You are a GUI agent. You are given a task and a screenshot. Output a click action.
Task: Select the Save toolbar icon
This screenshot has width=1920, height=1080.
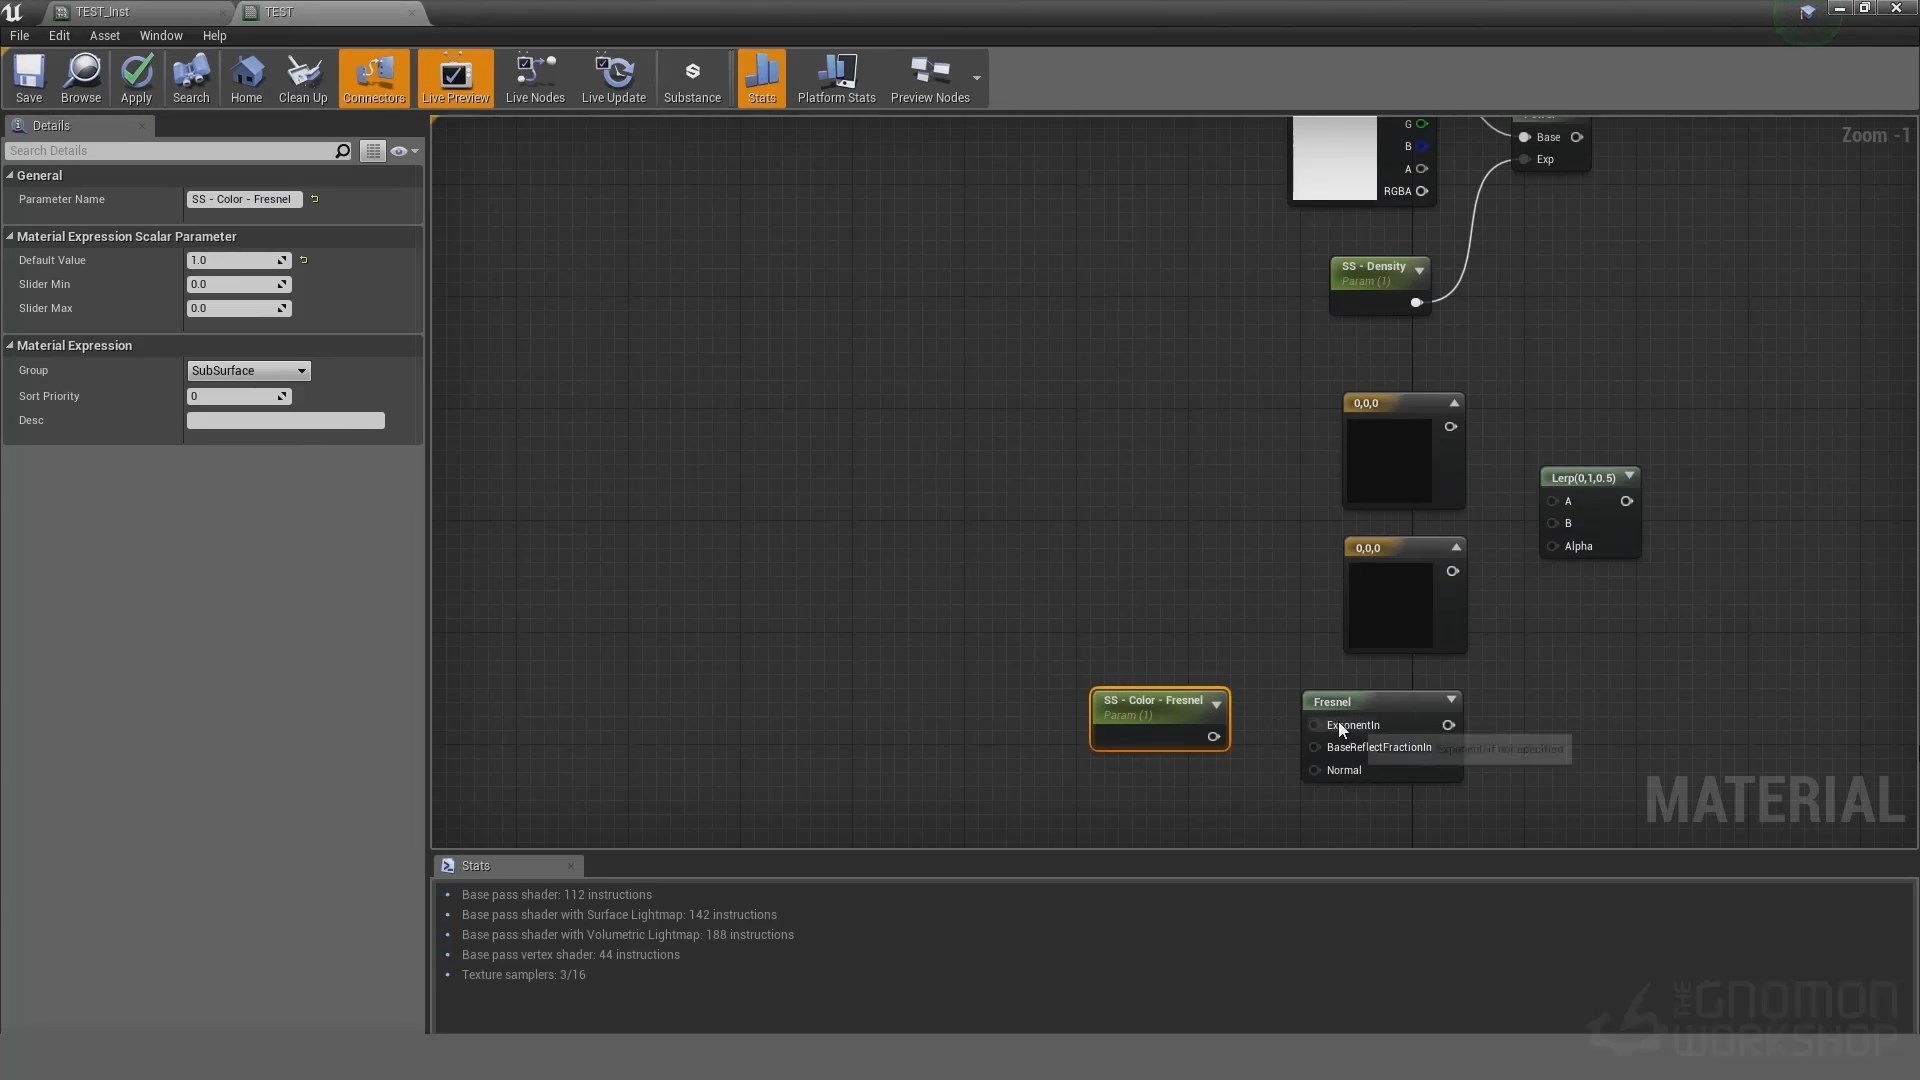coord(29,79)
